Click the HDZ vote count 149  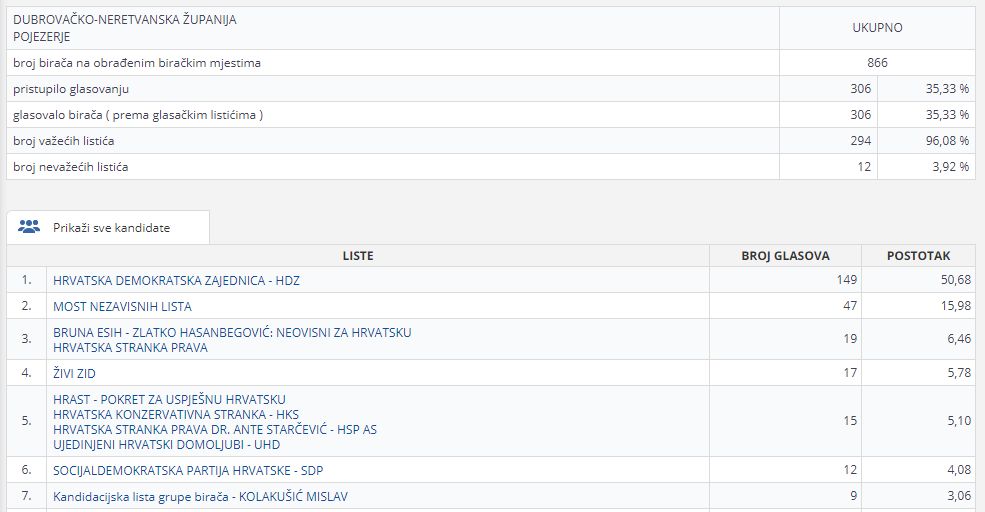(x=846, y=281)
